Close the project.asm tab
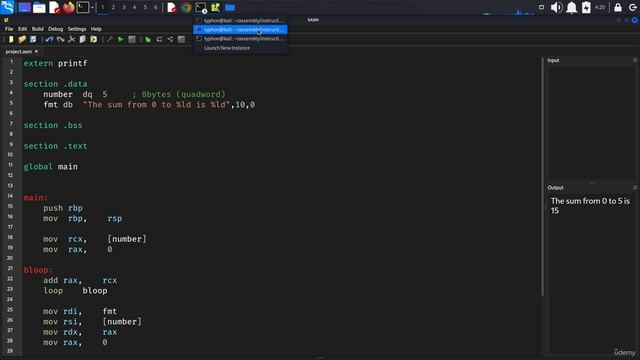 tap(36, 51)
